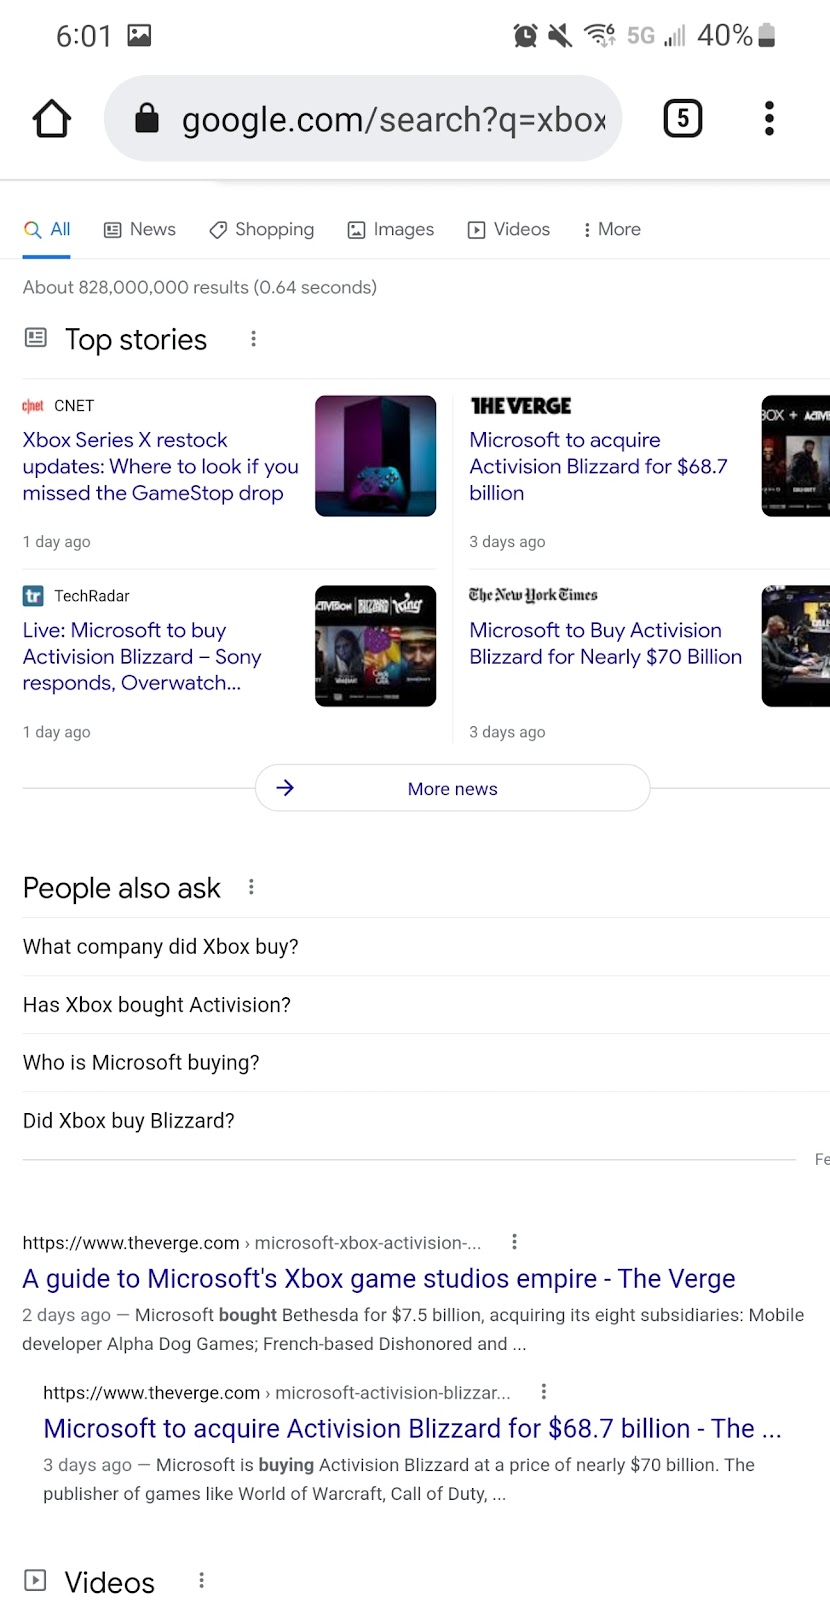Tap the Verge story thumbnail
This screenshot has height=1600, width=830.
(796, 456)
